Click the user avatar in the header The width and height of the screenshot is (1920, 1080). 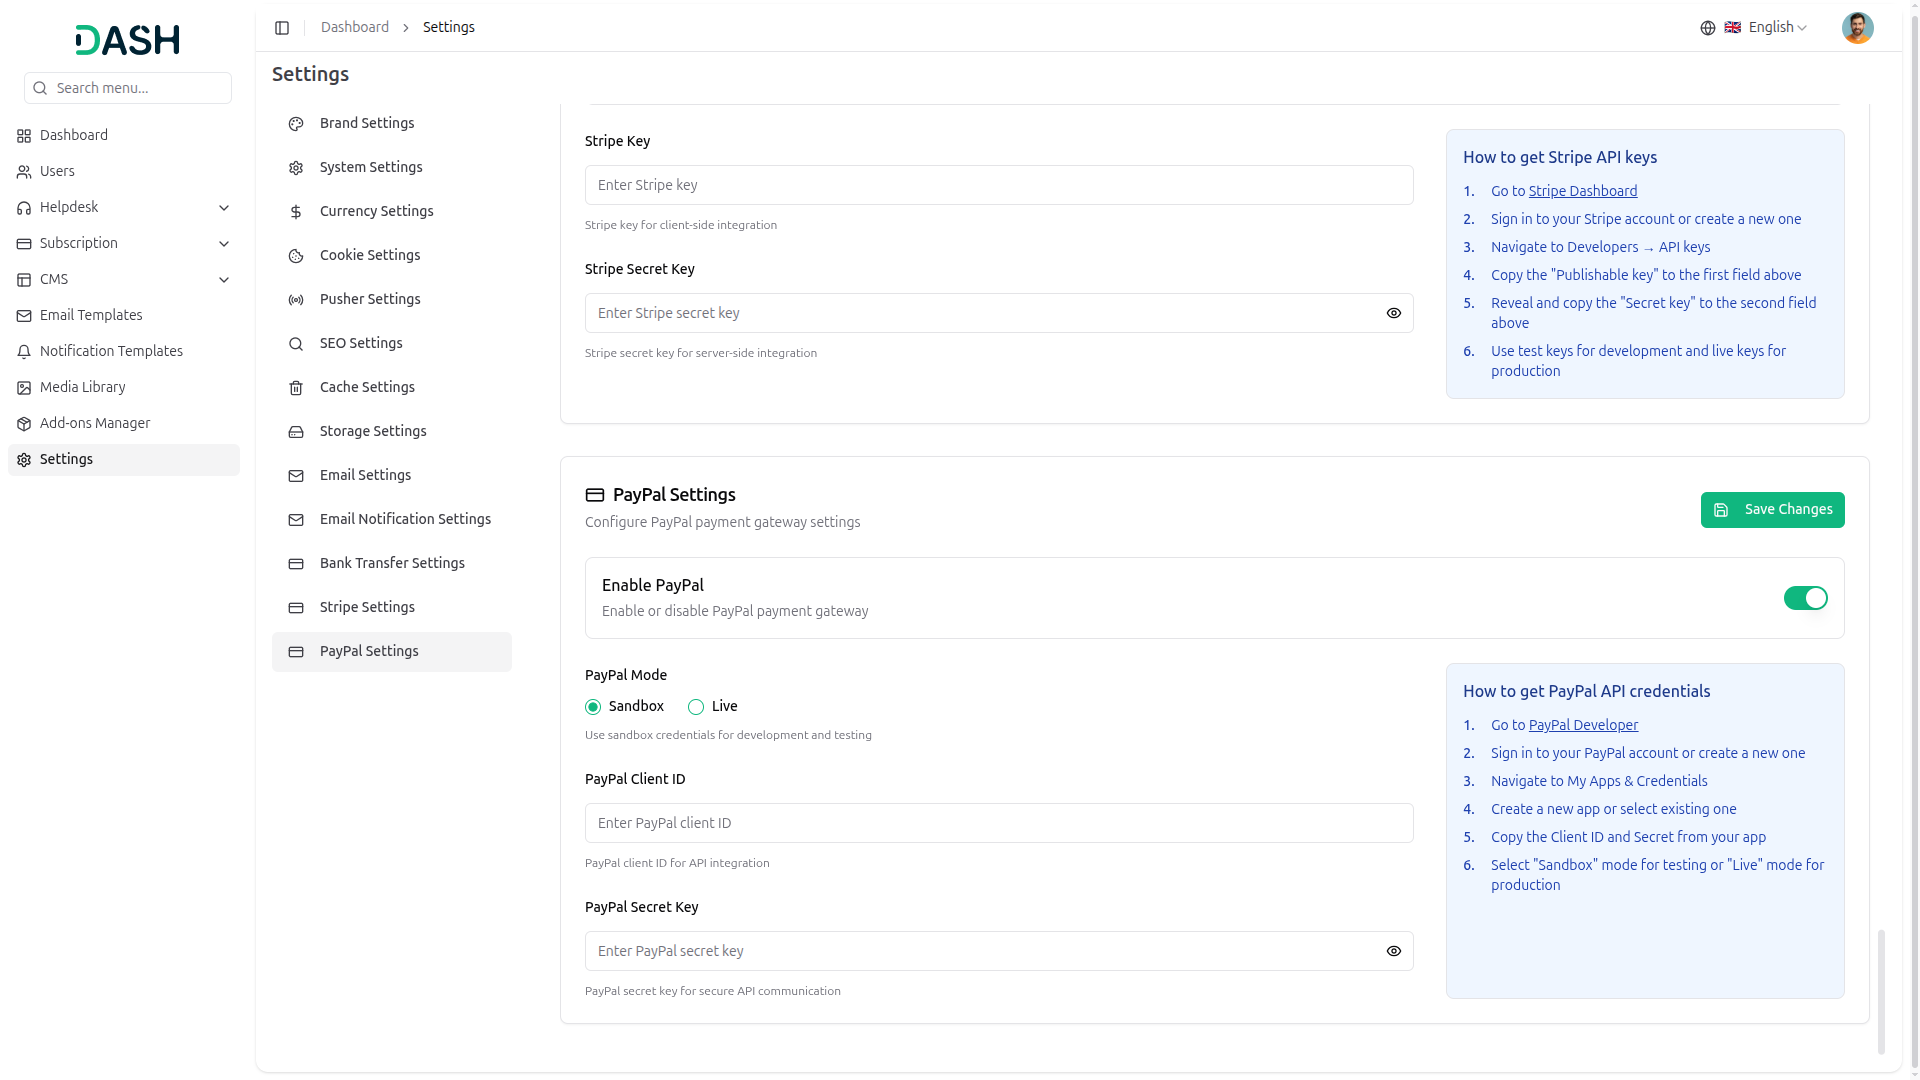click(1857, 28)
